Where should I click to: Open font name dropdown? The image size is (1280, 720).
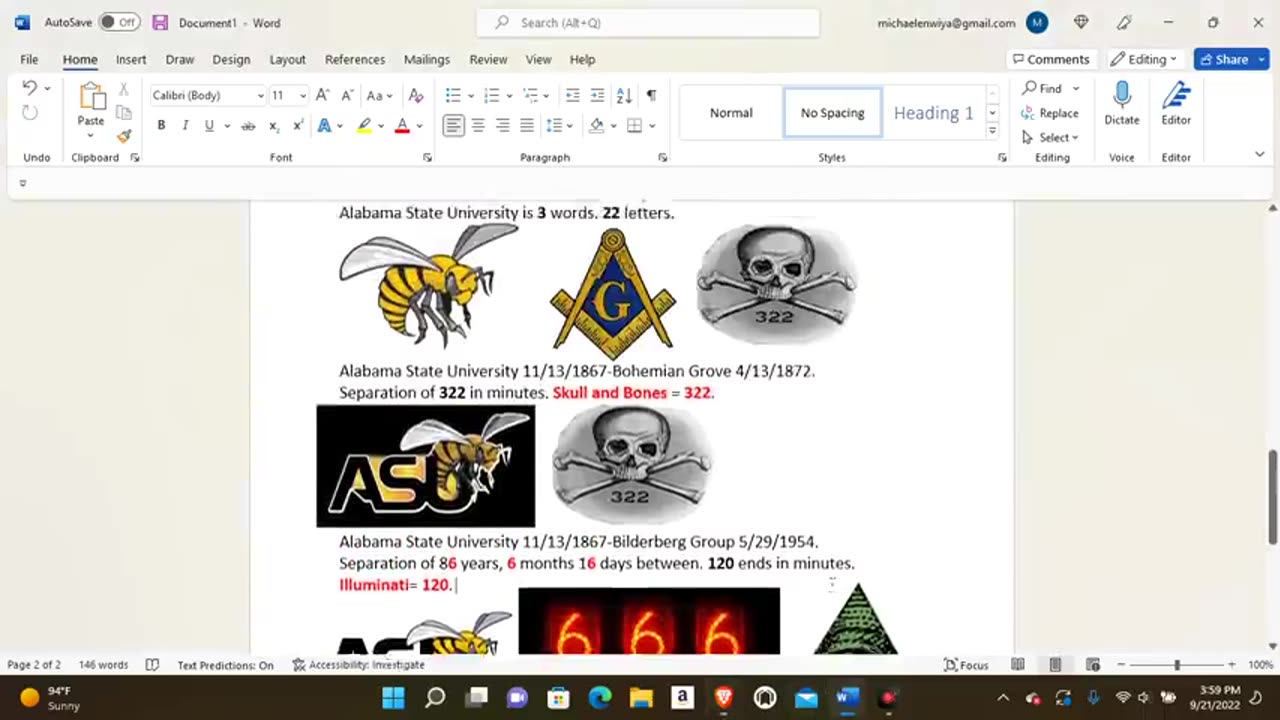261,96
